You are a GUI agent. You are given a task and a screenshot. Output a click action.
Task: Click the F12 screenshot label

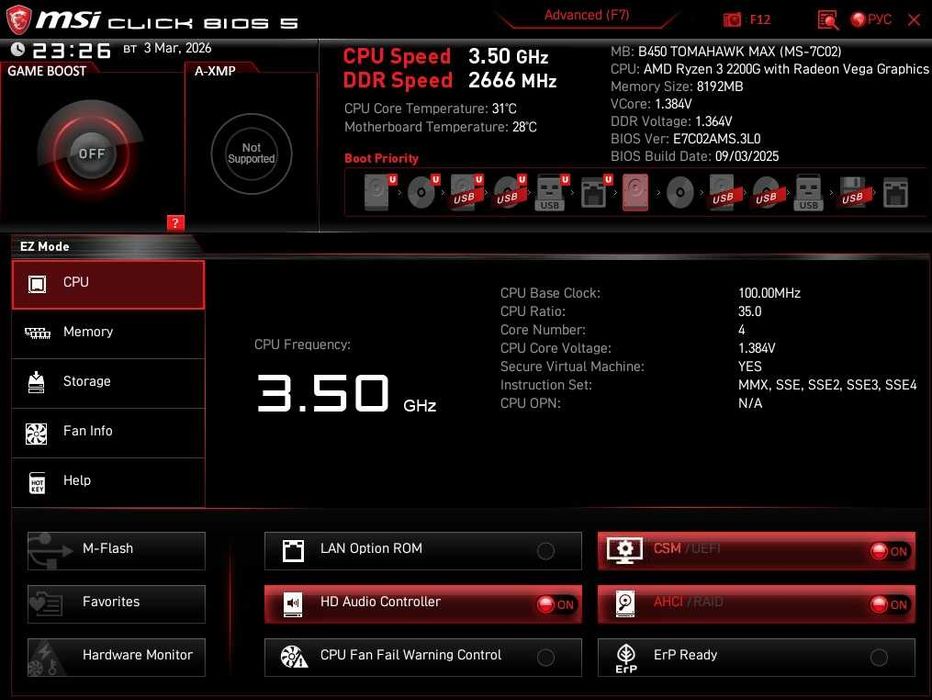(760, 20)
